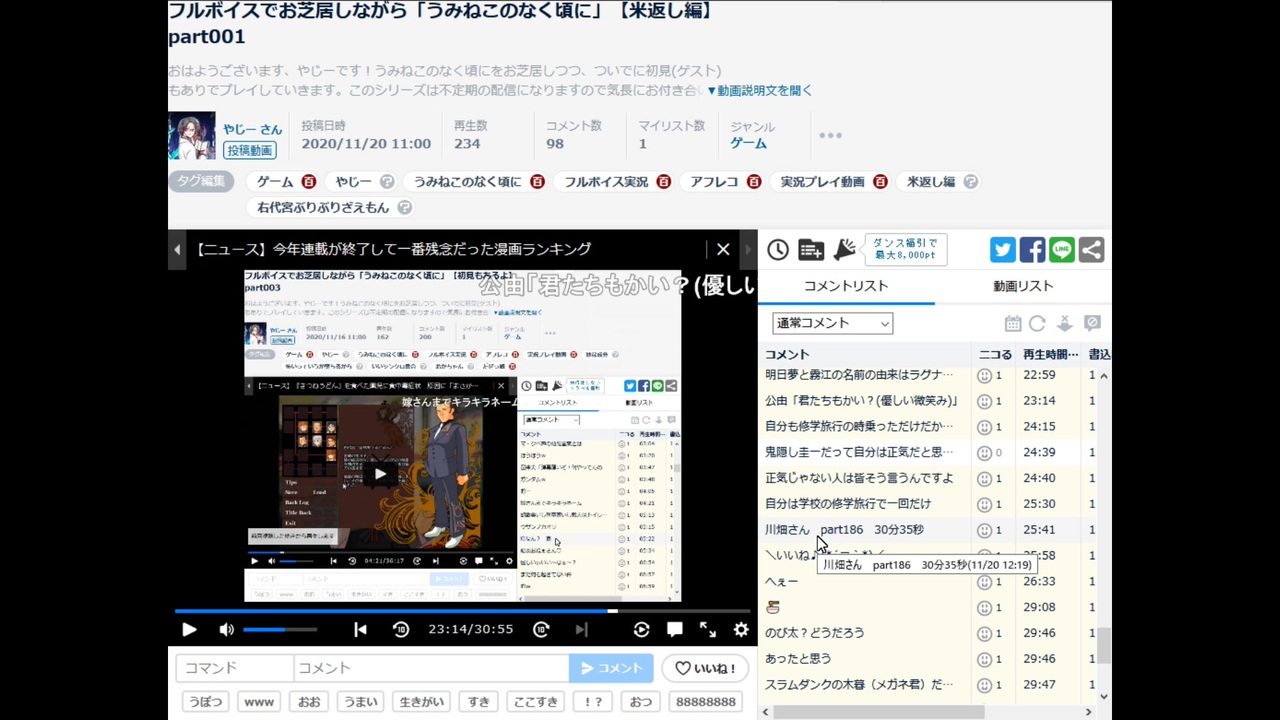Click the タグ編集 button
1280x720 pixels.
(201, 181)
